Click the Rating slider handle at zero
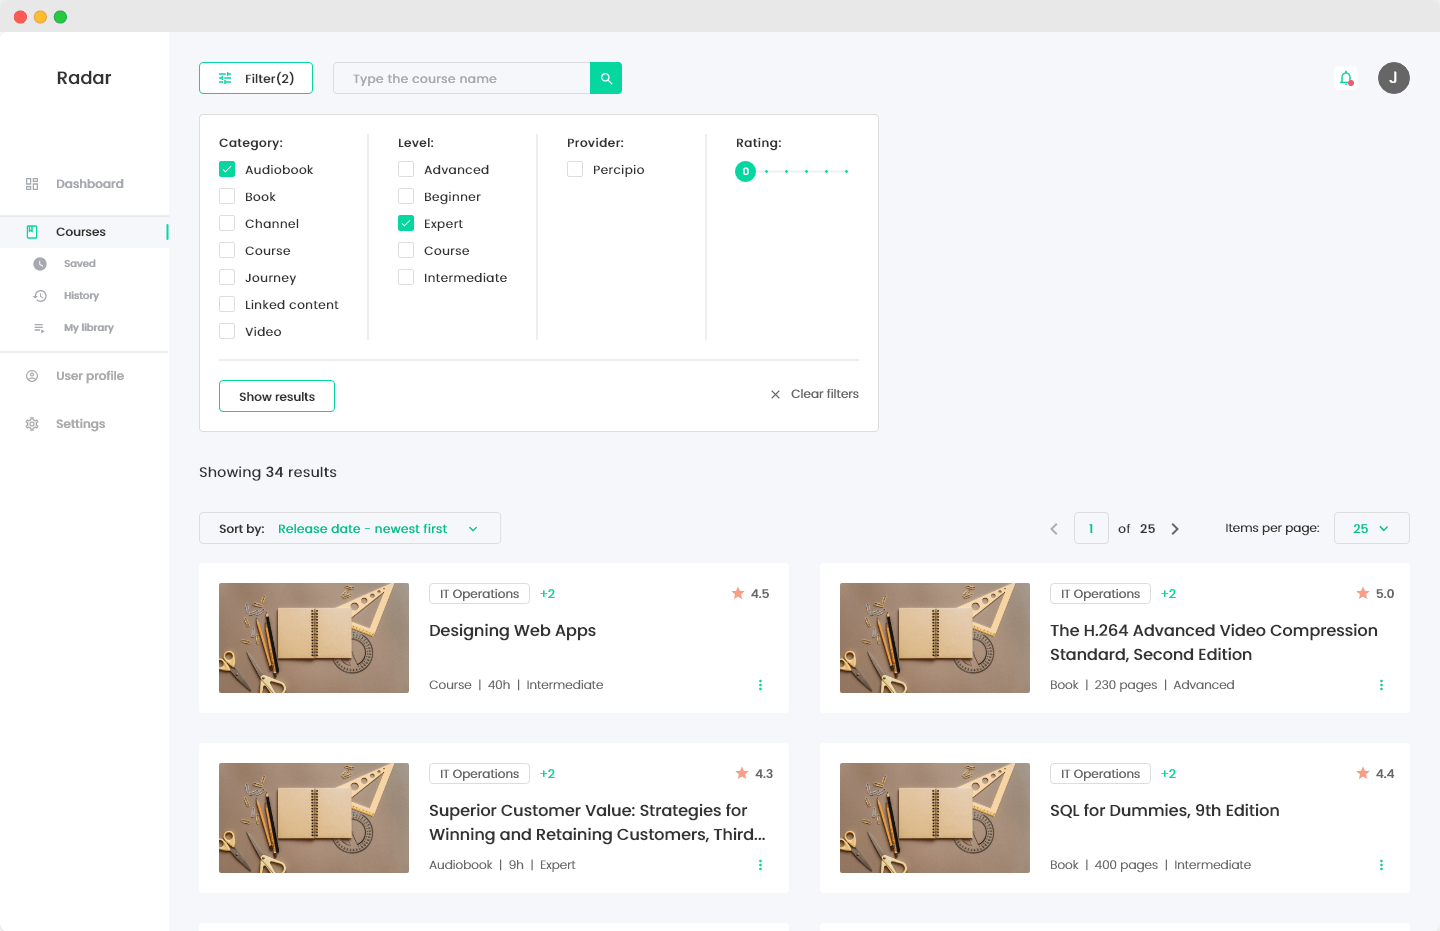This screenshot has height=931, width=1440. tap(745, 171)
